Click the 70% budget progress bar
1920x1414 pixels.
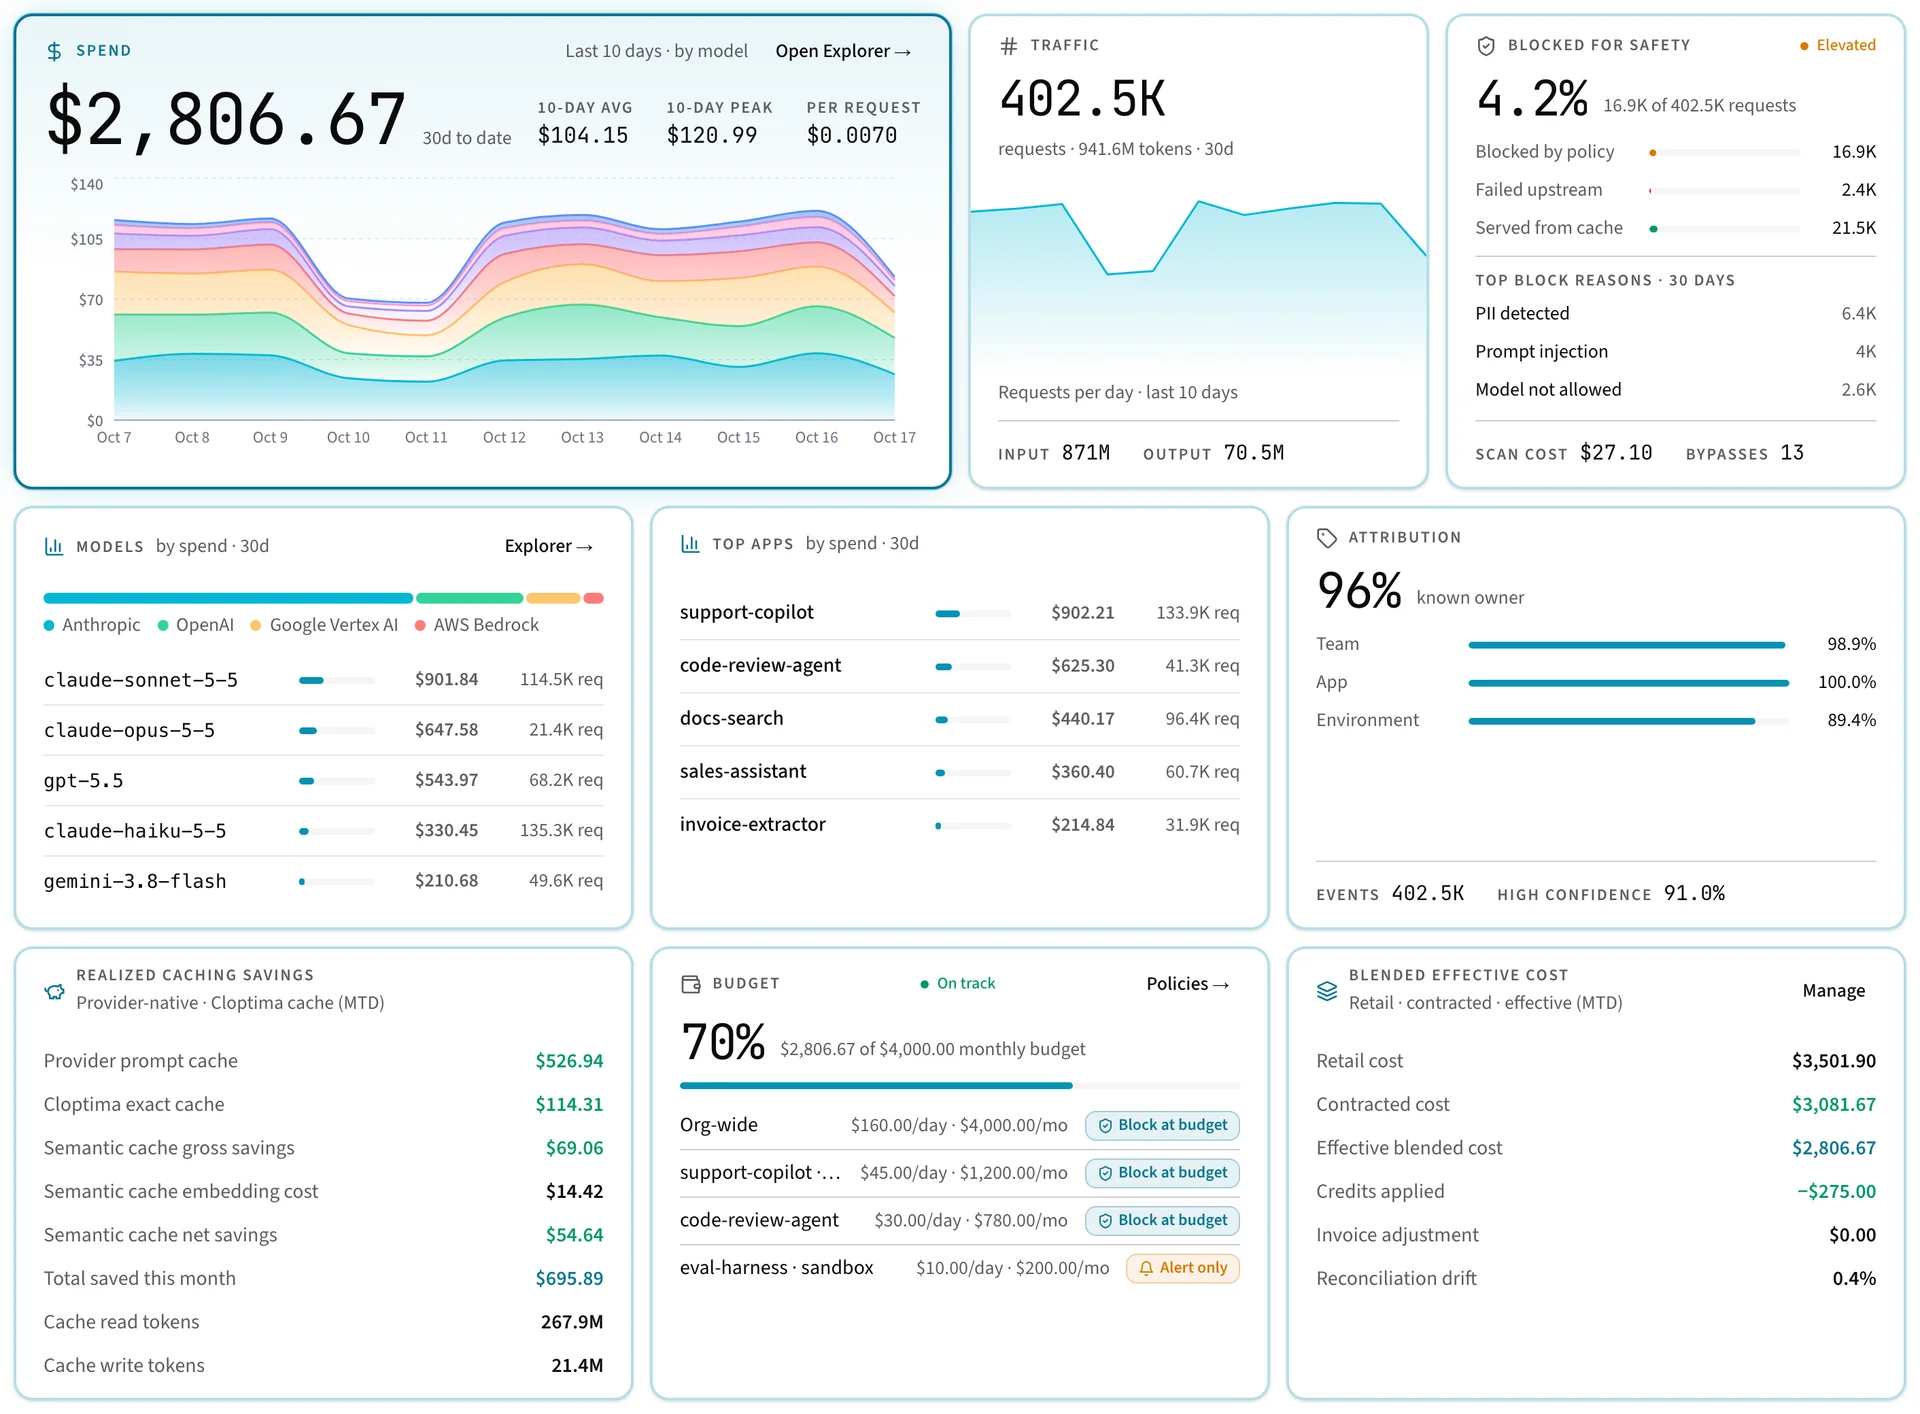959,1085
